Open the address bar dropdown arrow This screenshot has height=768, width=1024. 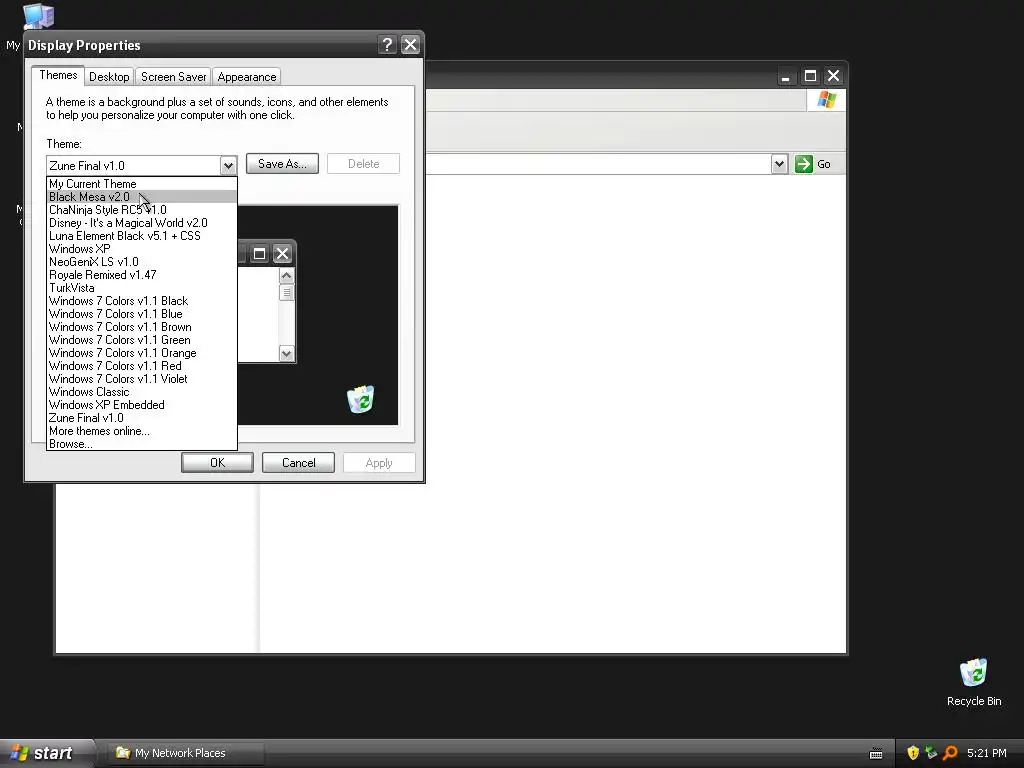click(x=779, y=164)
